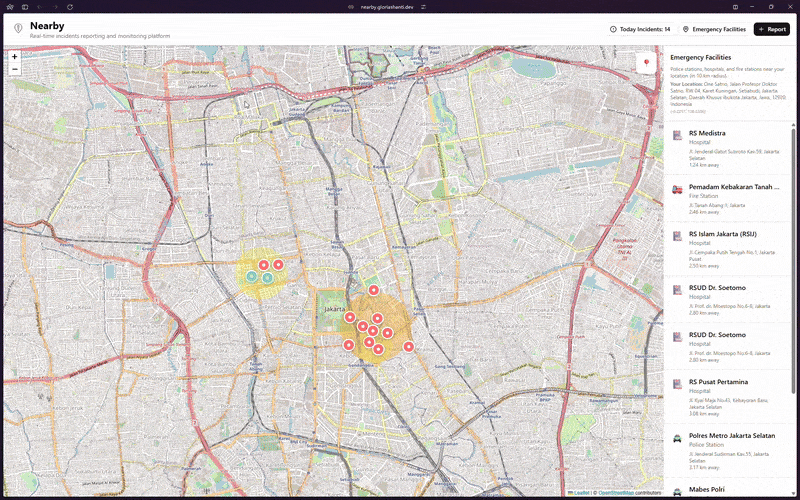Click the '3.17 km away' distance text

704,468
